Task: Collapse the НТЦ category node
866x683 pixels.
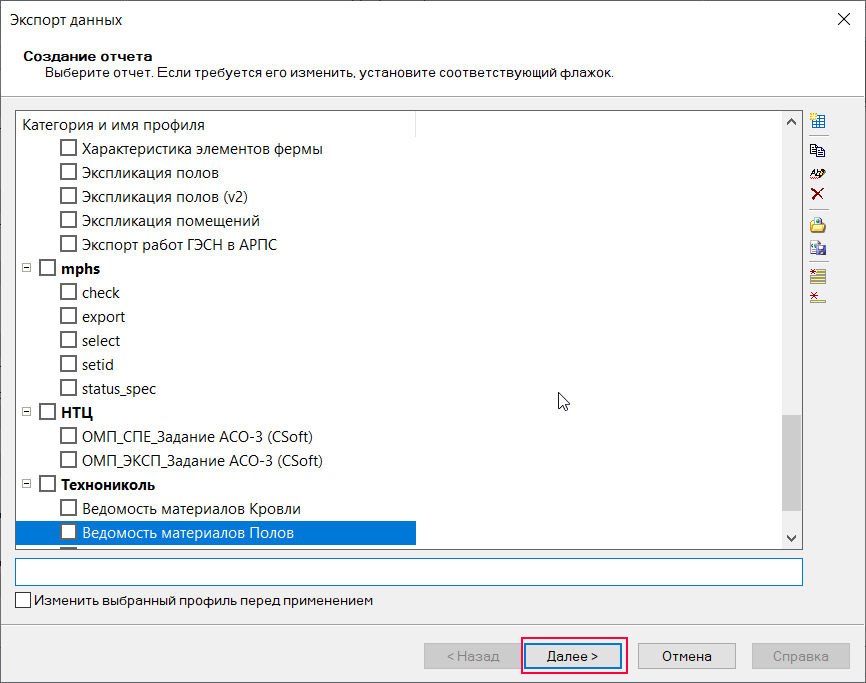Action: [26, 413]
